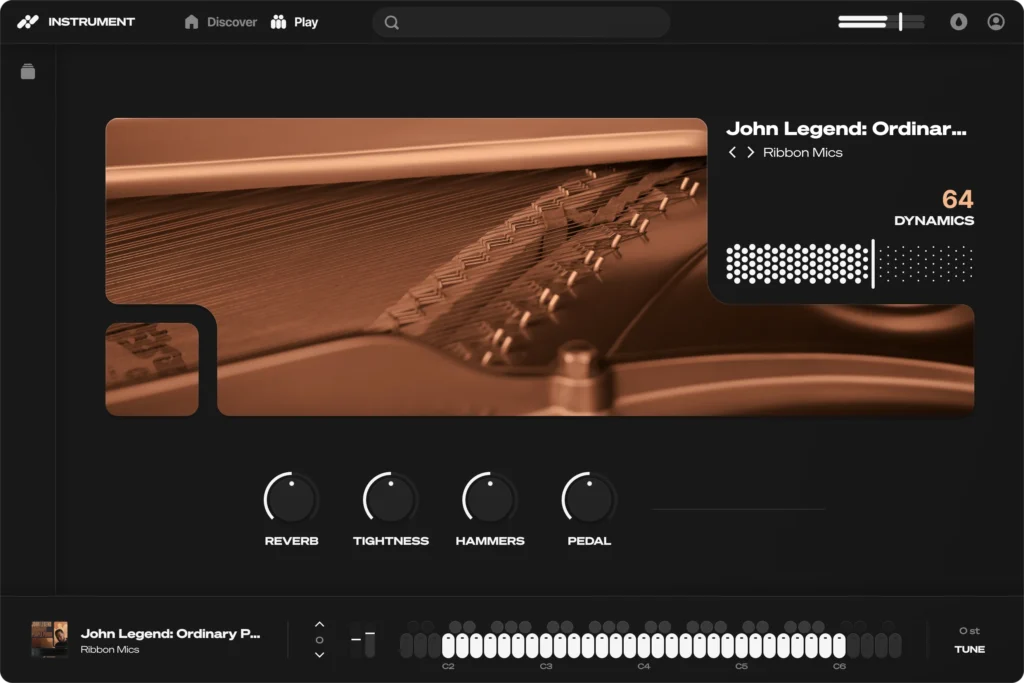Turn the TIGHTNESS knob

click(390, 498)
